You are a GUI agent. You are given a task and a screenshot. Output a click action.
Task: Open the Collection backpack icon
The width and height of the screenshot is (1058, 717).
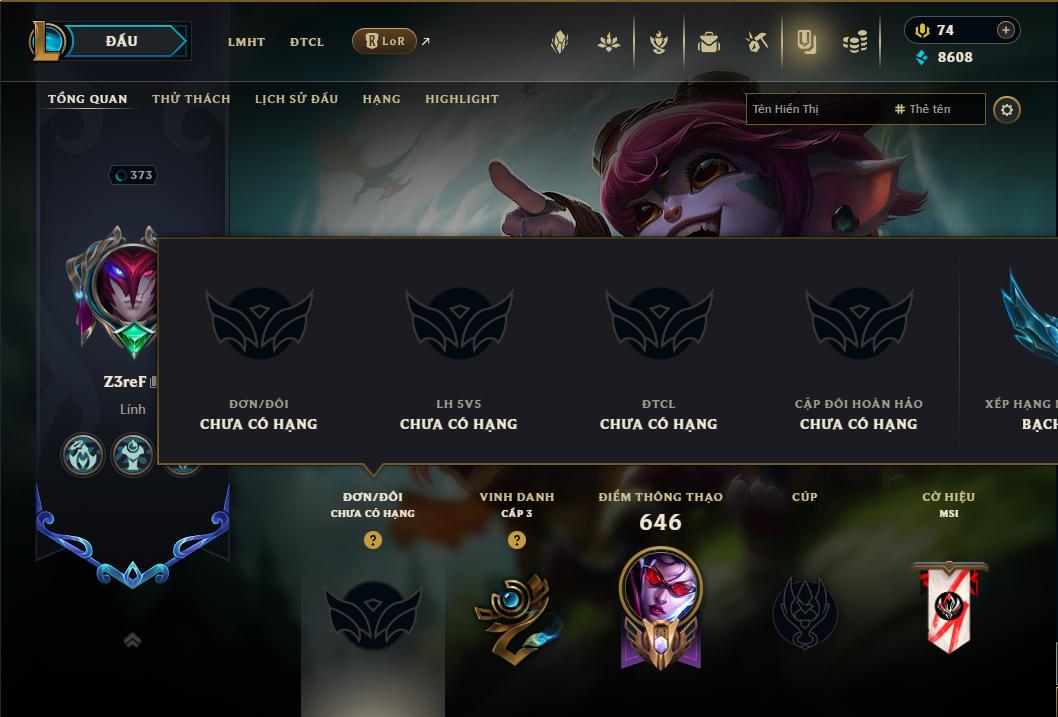[708, 42]
